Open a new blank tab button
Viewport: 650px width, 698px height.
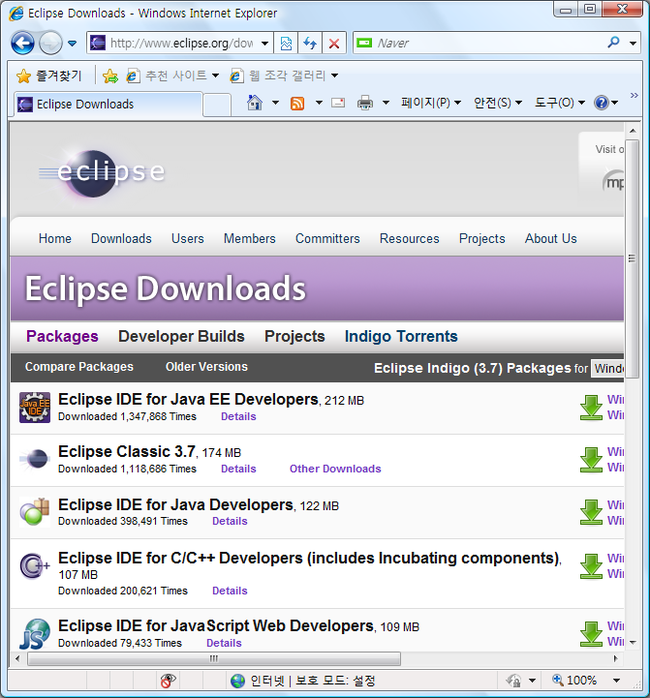[x=217, y=105]
